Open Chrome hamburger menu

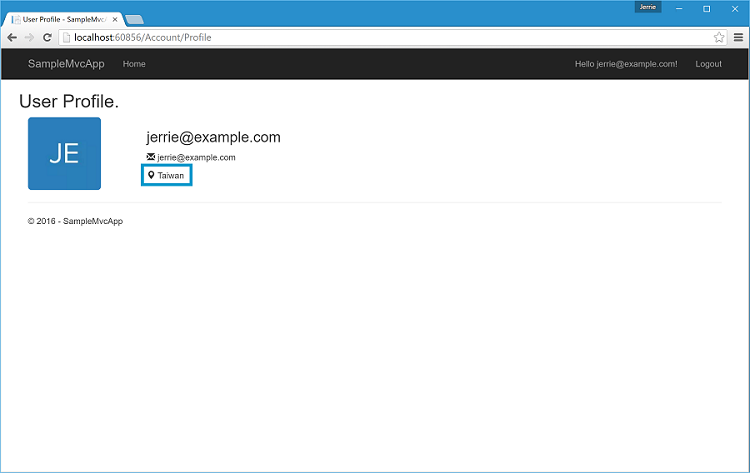[x=739, y=37]
